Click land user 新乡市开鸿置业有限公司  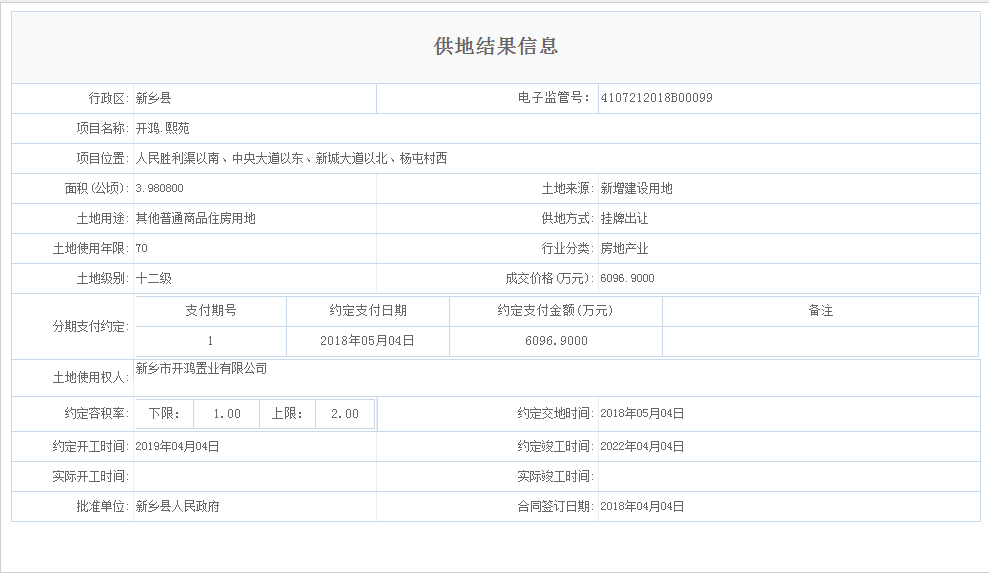click(x=201, y=369)
